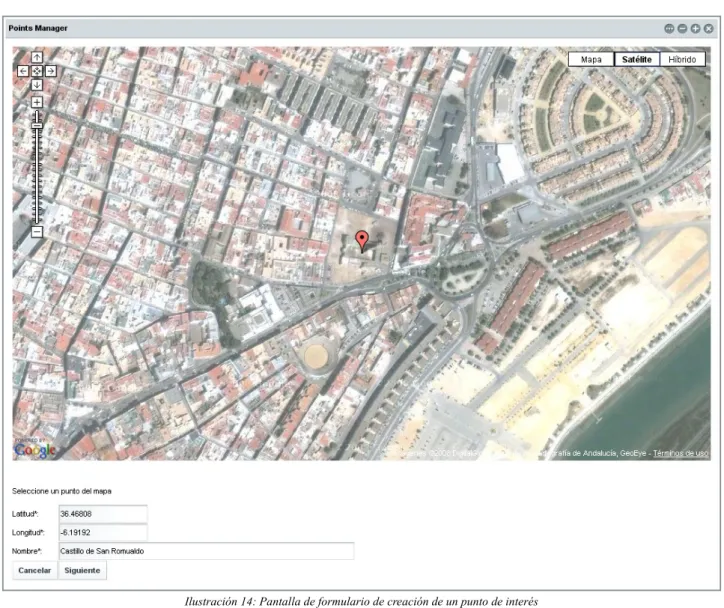Pan the map down with the arrow

click(x=37, y=85)
